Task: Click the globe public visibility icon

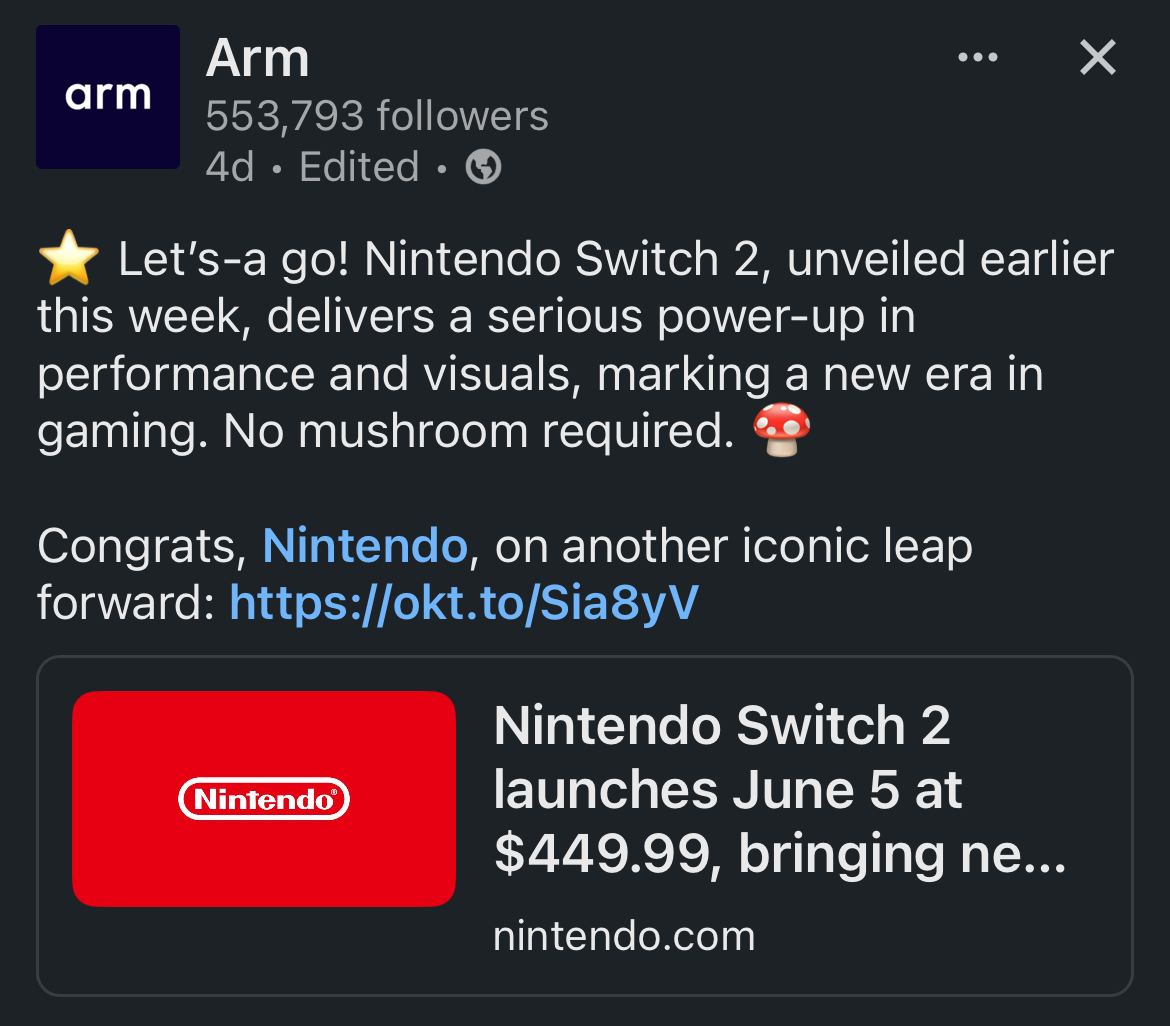Action: 484,166
